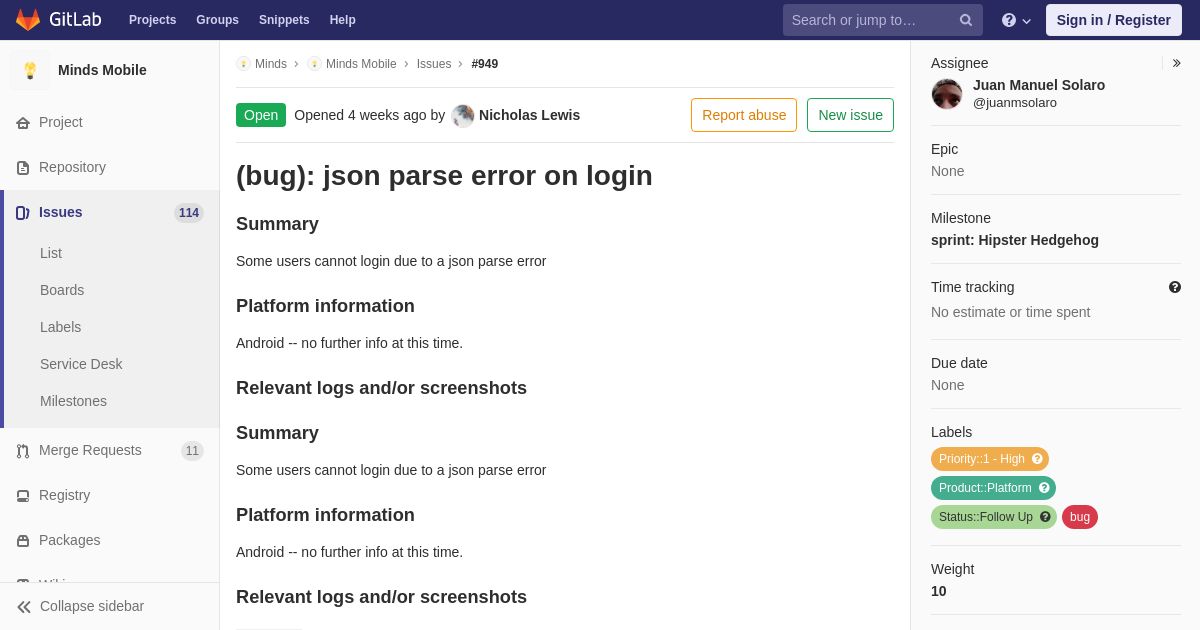Click the red bug label

pos(1080,517)
